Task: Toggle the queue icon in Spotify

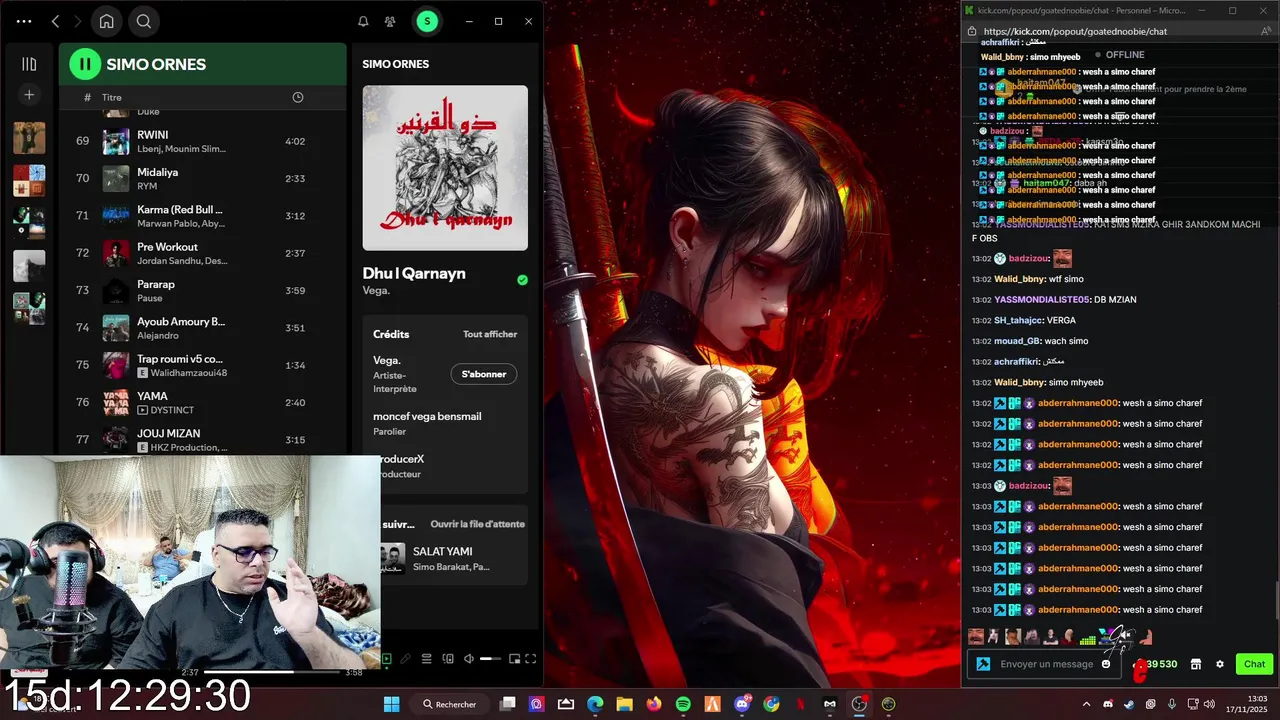Action: (427, 659)
